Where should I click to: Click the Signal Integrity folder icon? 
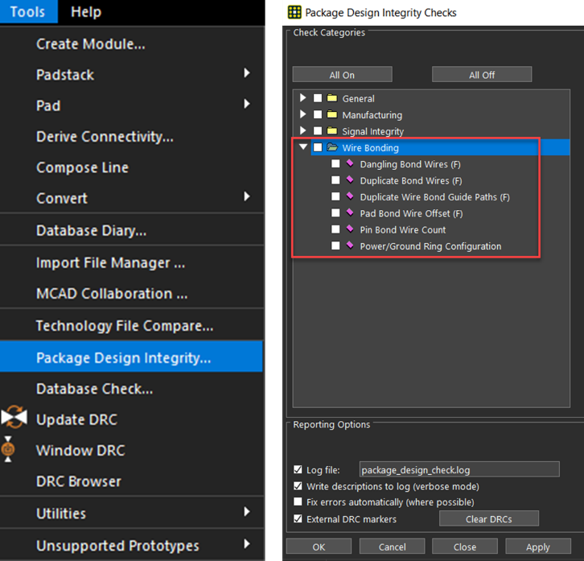(x=332, y=131)
